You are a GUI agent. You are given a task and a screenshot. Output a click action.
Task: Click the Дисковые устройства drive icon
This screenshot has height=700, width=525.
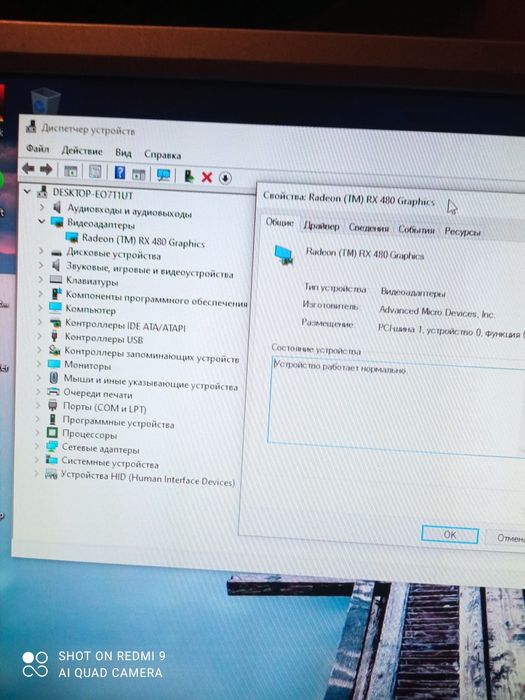coord(56,253)
